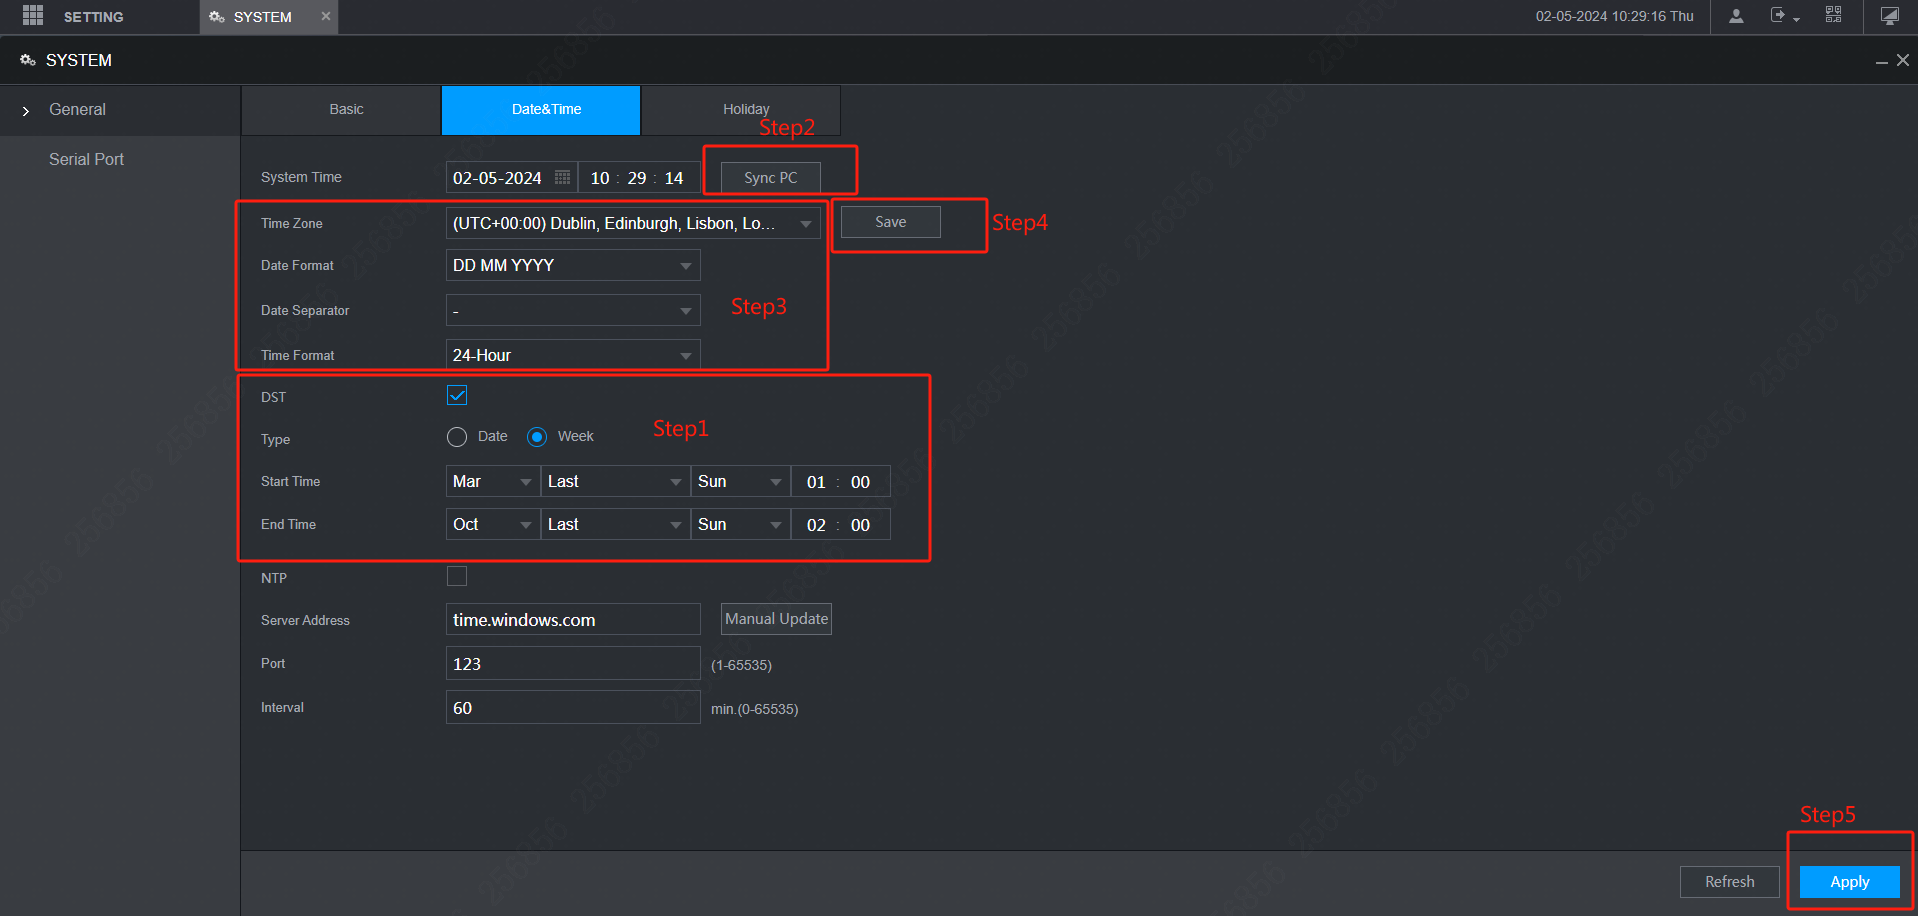Click the SYSTEM settings gear beside the title
The width and height of the screenshot is (1918, 916).
tap(27, 60)
